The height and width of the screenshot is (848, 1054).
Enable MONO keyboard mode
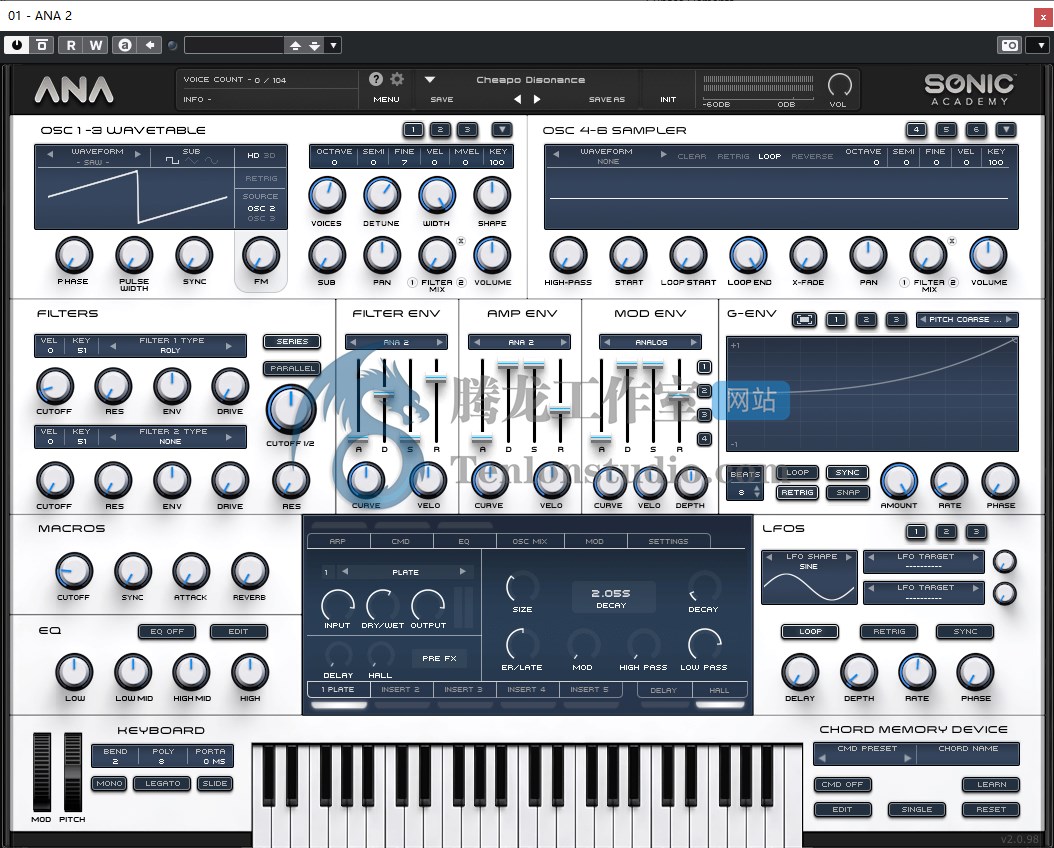click(x=109, y=783)
